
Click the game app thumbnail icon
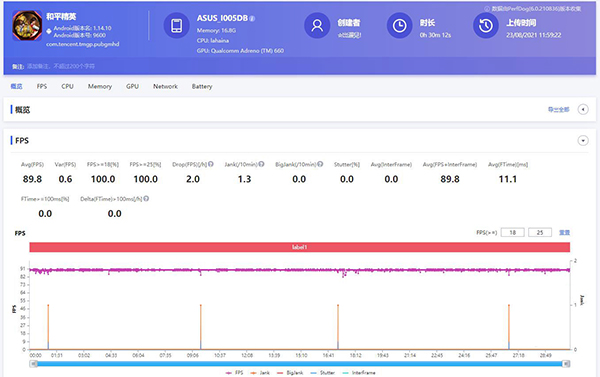click(27, 26)
